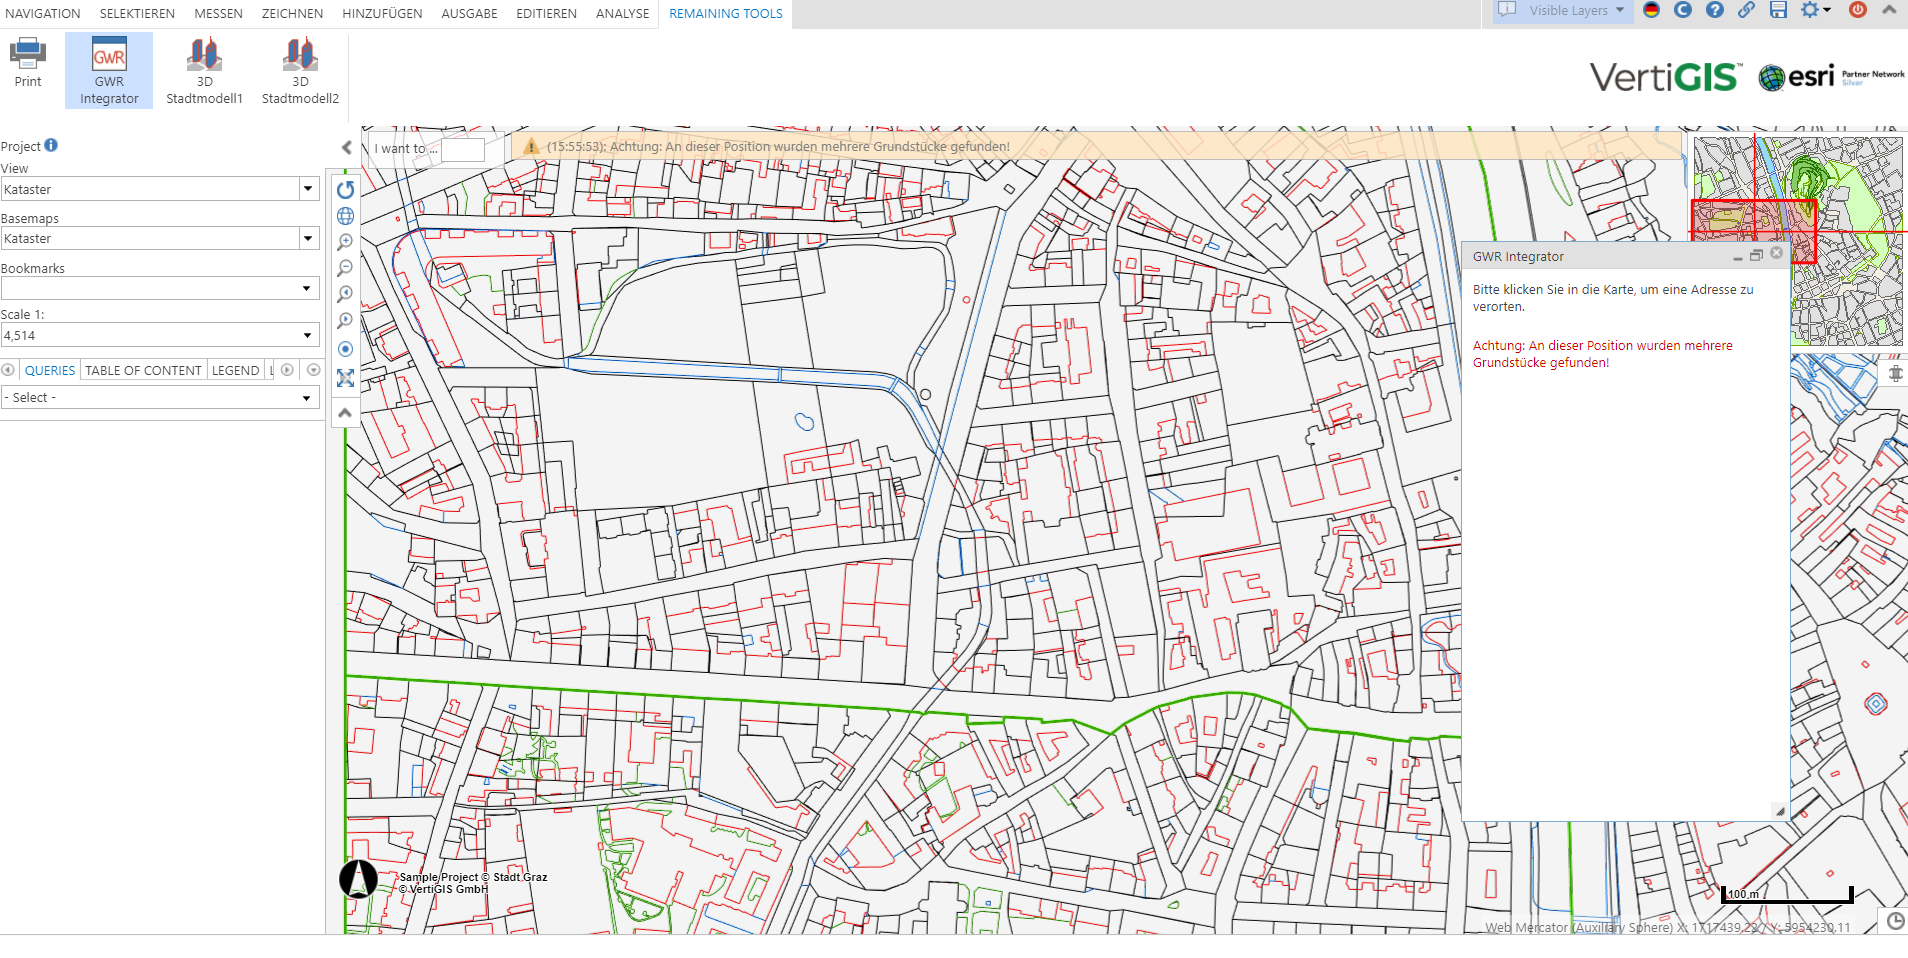Select the Zoom In magnifier tool
The height and width of the screenshot is (958, 1908).
(x=345, y=242)
